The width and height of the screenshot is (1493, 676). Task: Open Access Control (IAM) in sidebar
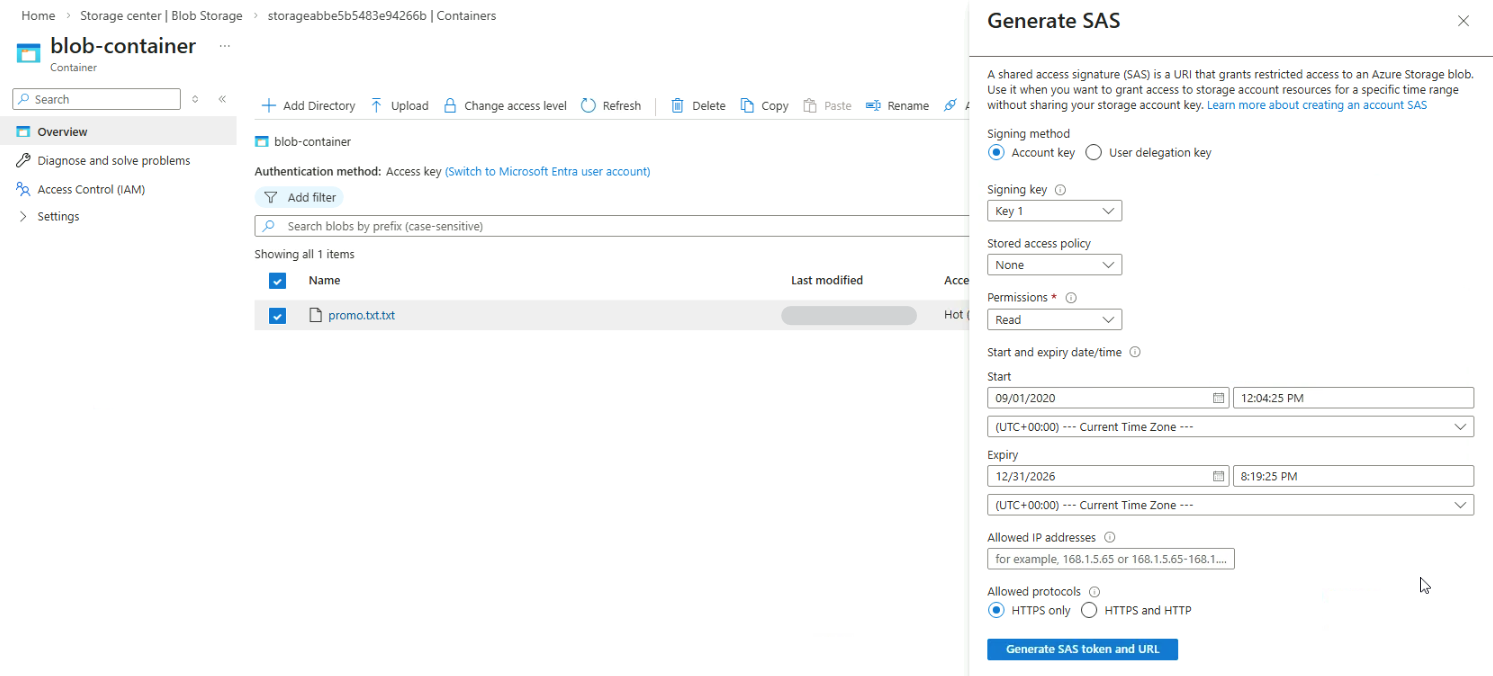point(91,189)
